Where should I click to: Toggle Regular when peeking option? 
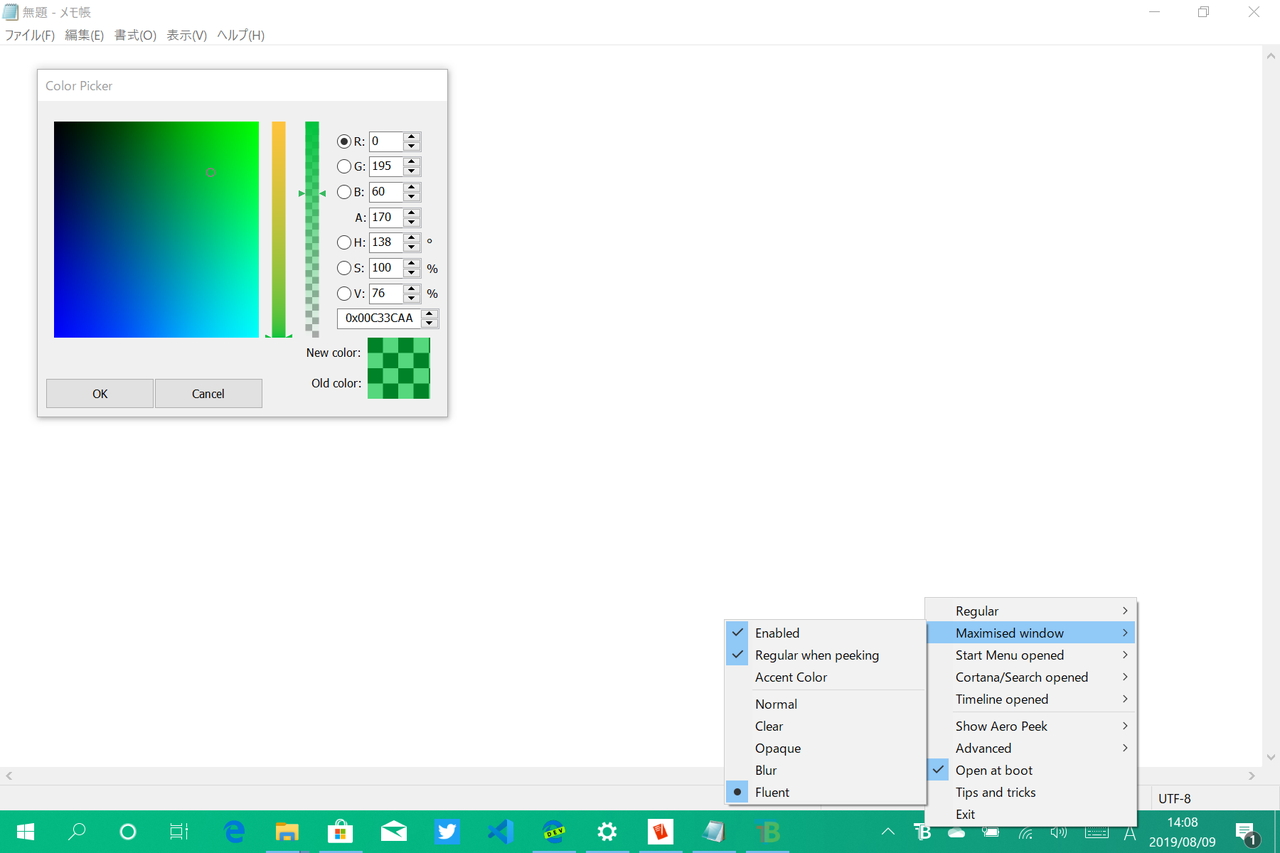[x=825, y=655]
